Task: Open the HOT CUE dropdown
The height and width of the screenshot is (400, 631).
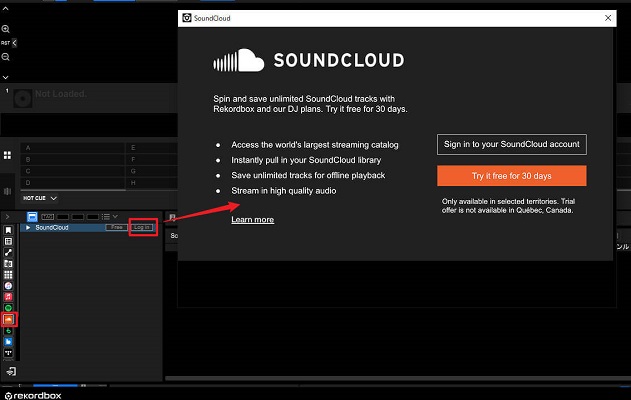Action: pos(40,198)
